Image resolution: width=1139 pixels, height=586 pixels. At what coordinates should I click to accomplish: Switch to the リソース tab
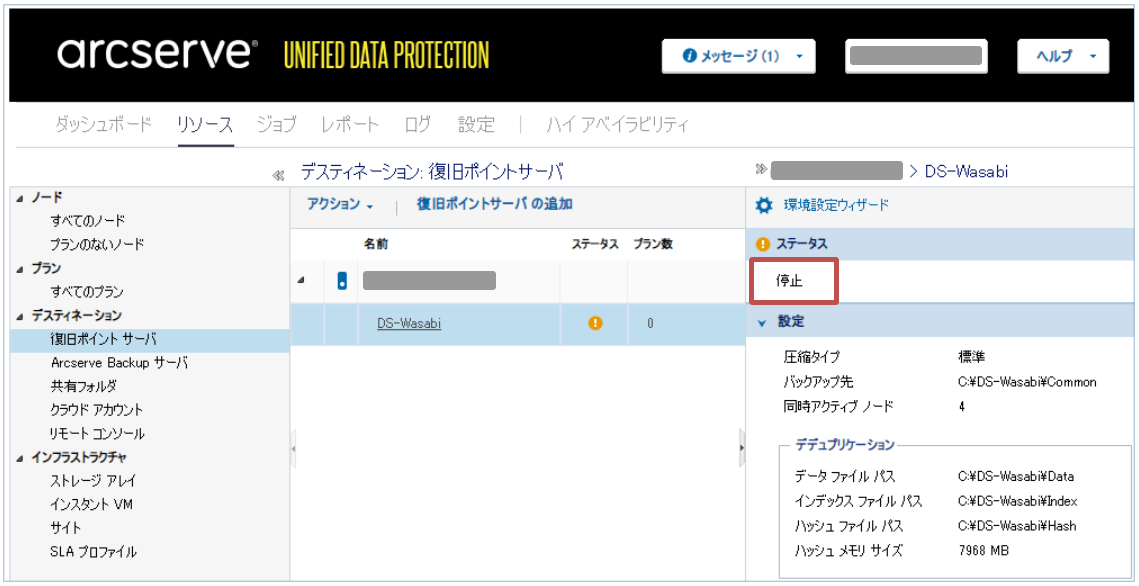click(x=206, y=125)
